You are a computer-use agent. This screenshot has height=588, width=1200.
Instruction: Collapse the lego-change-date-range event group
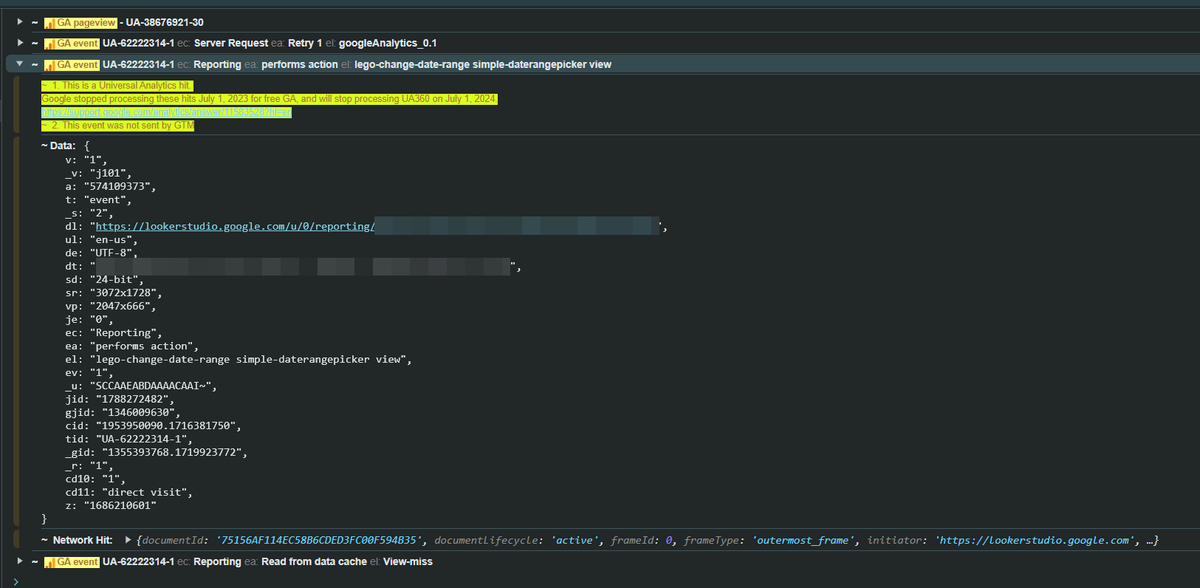[20, 64]
